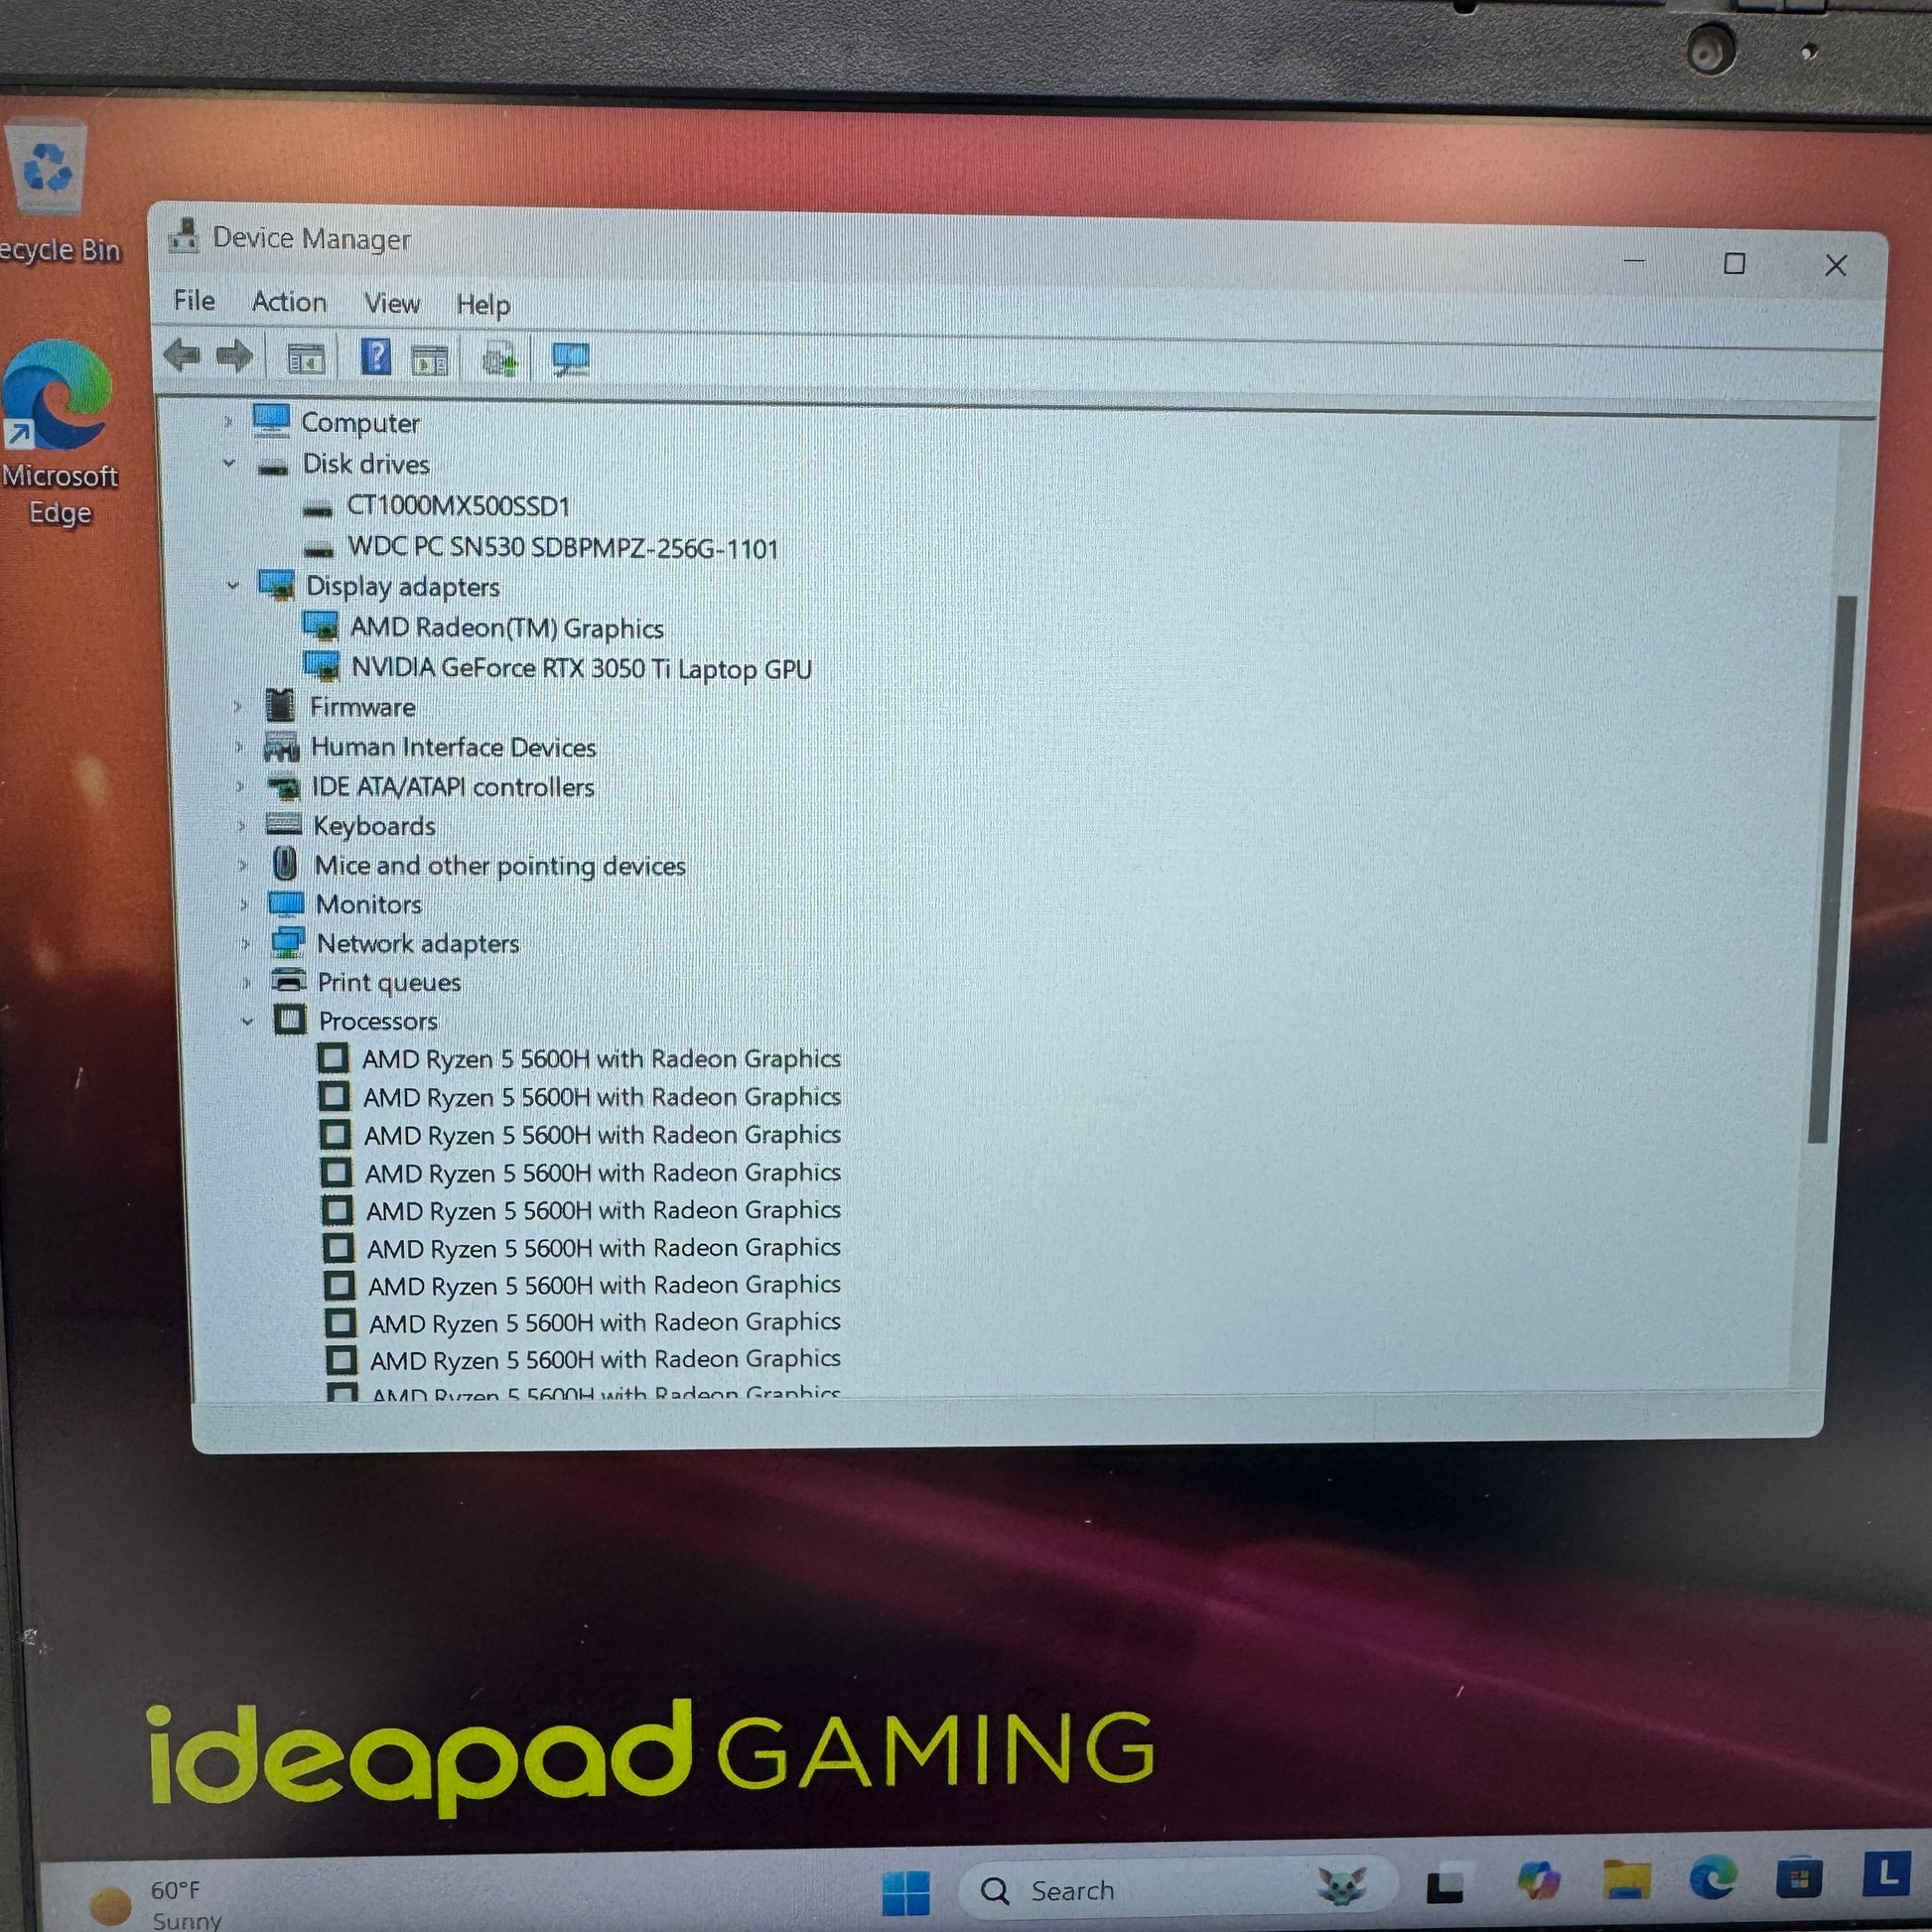The width and height of the screenshot is (1932, 1932).
Task: Click the Forward arrow toolbar icon
Action: tap(235, 356)
